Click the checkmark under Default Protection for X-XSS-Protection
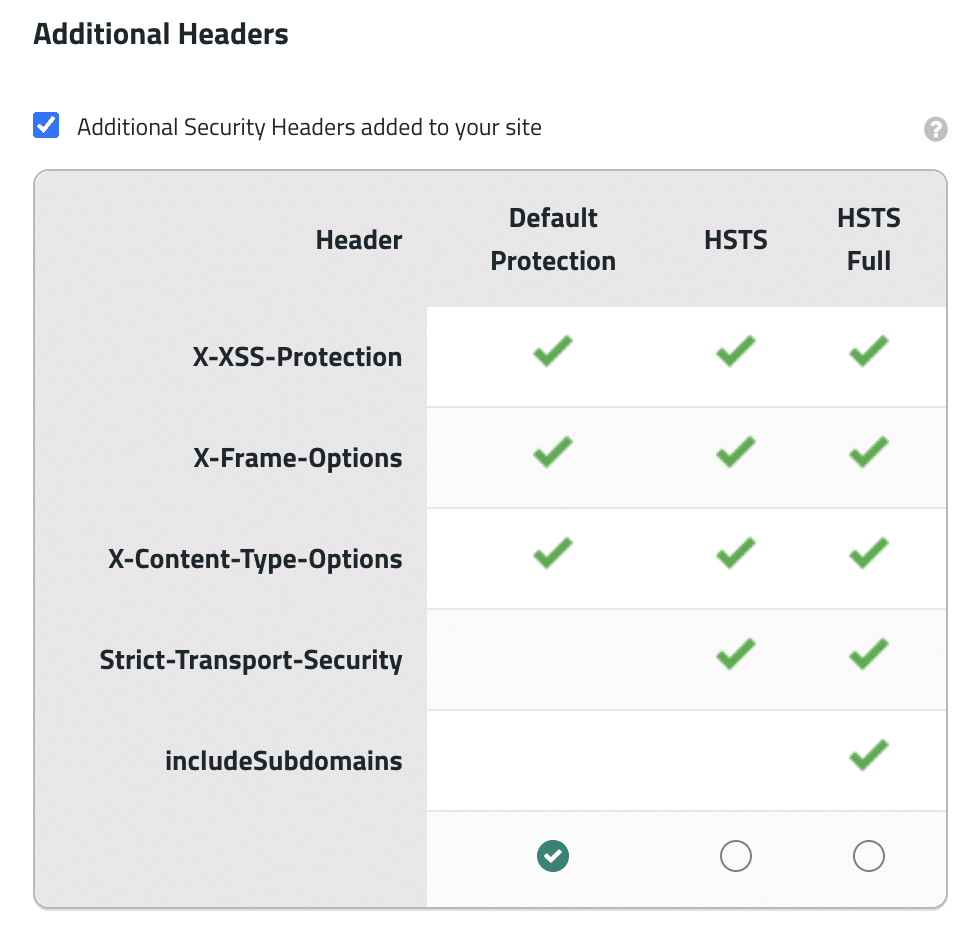Screen dimensions: 976x938 coord(552,352)
